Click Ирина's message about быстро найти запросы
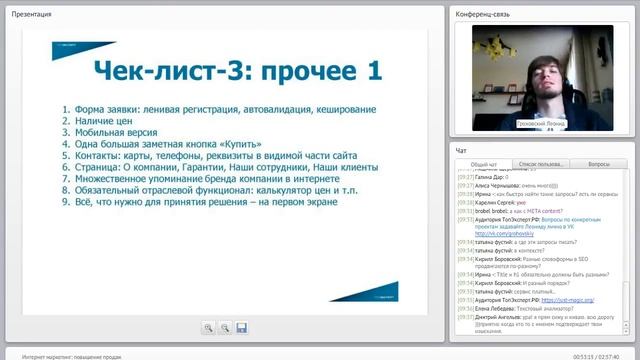Viewport: 640px width, 360px height. tap(538, 194)
